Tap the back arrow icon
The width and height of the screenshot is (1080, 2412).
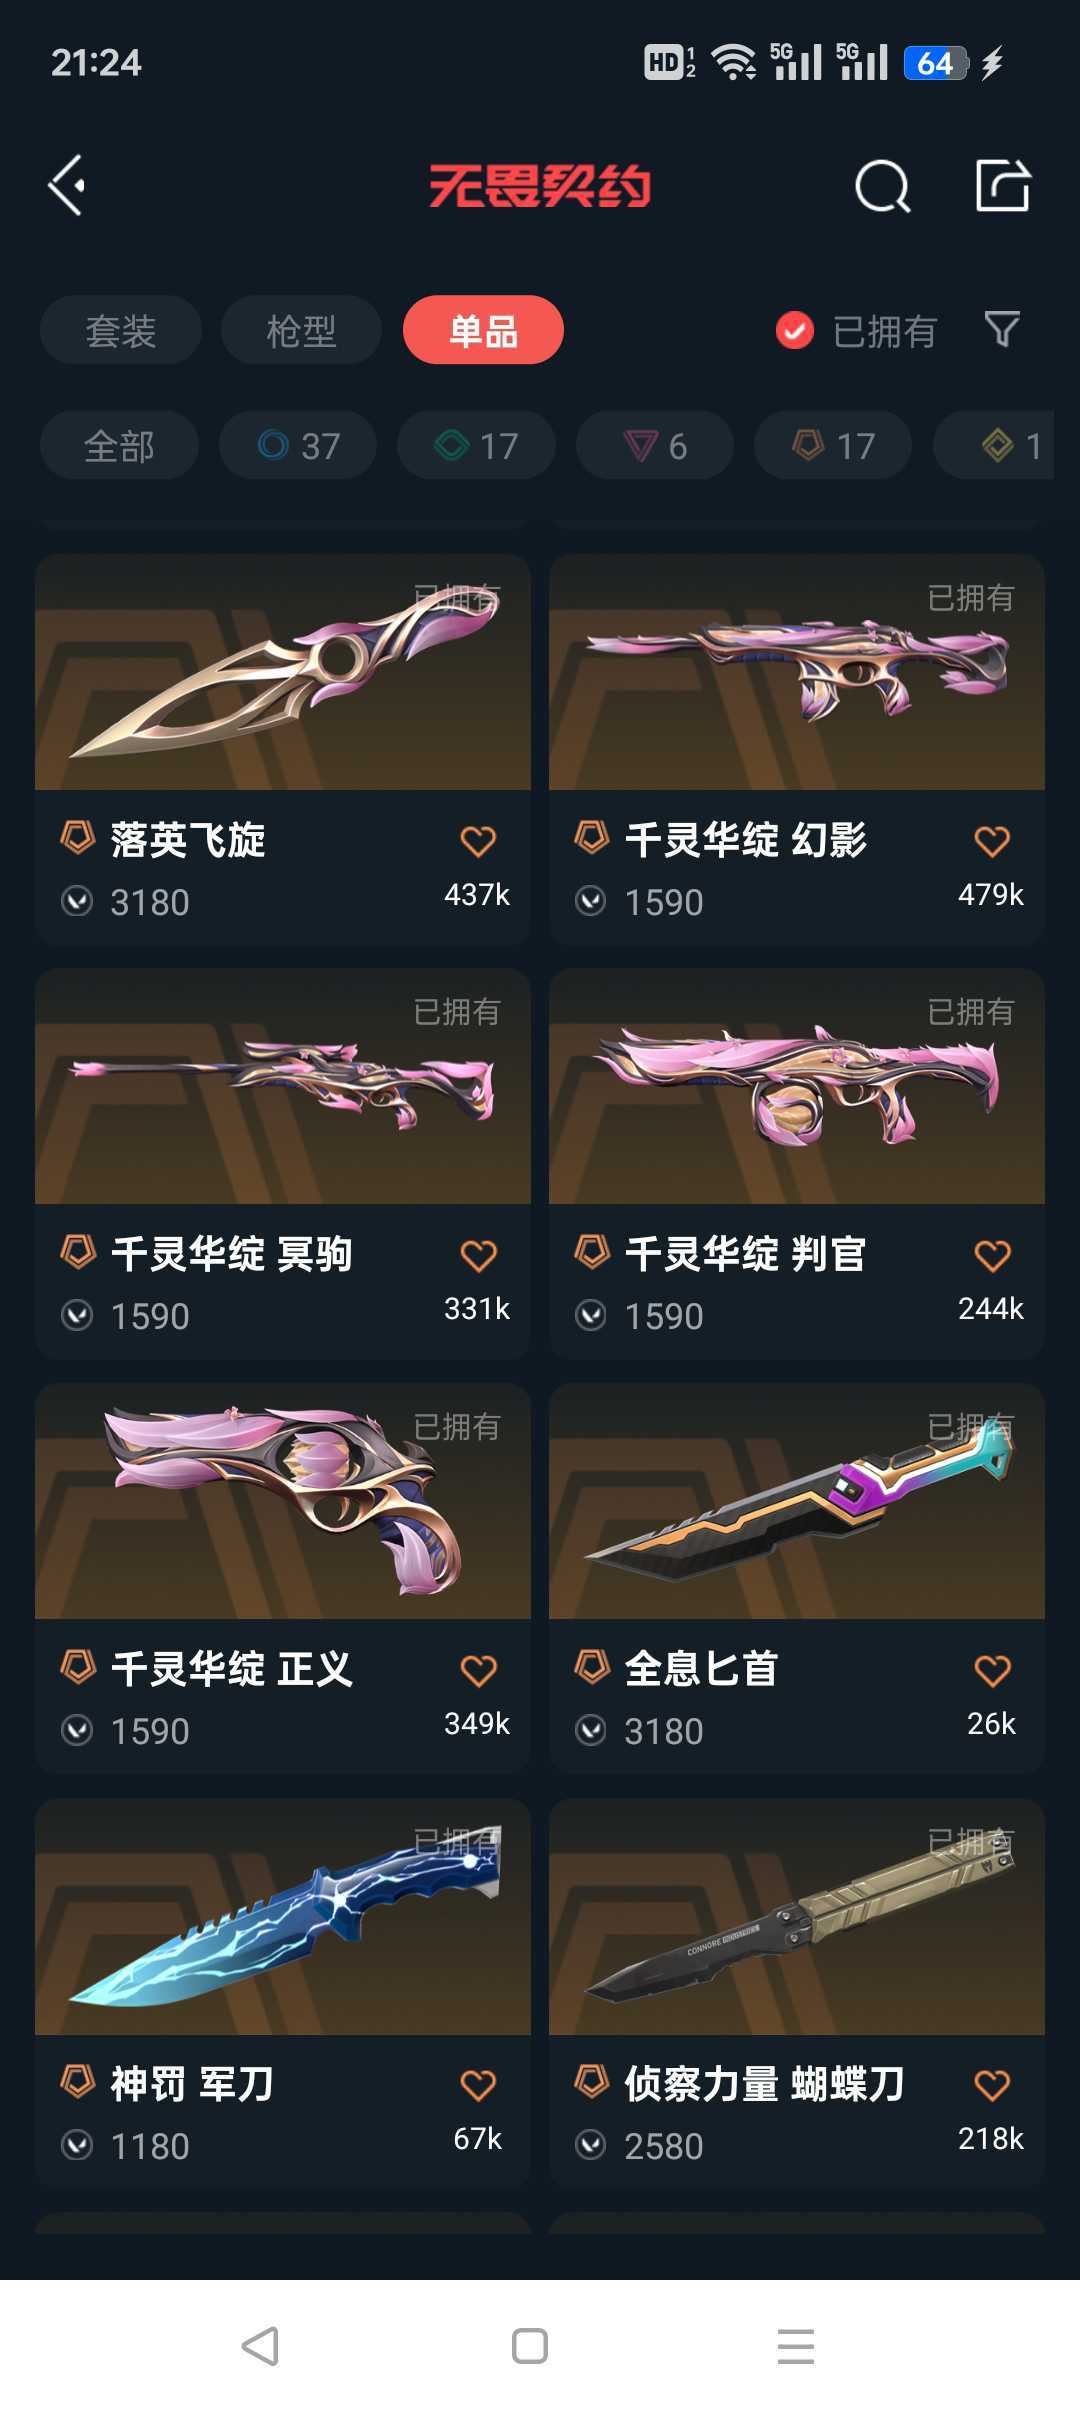coord(67,185)
